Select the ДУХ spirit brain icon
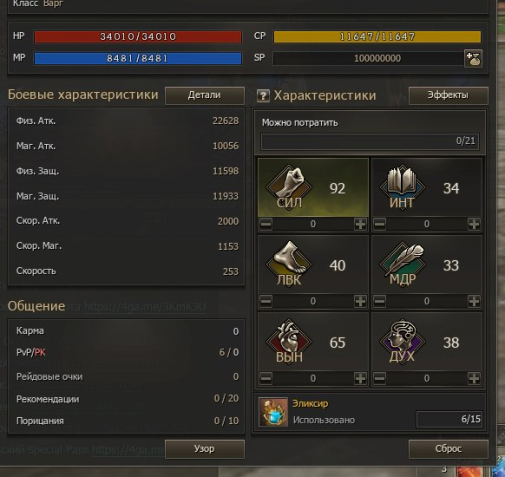 pos(402,340)
